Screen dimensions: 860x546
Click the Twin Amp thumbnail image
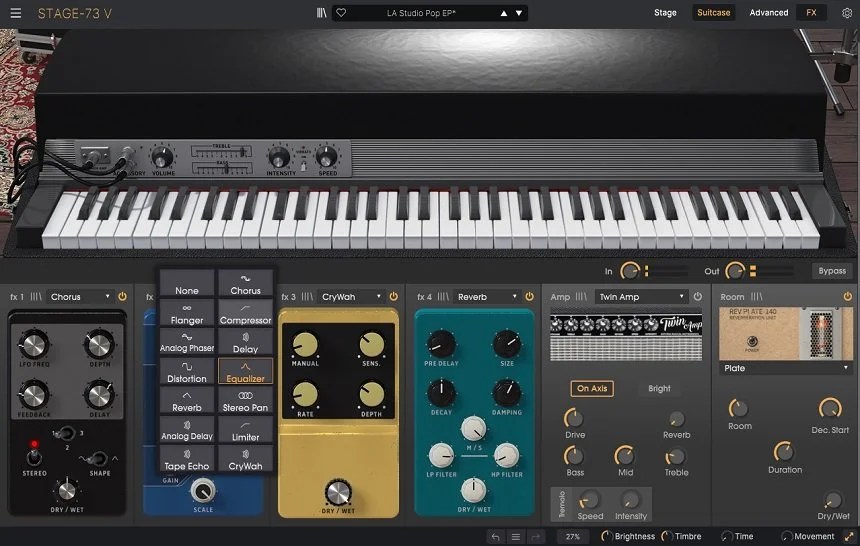click(626, 336)
